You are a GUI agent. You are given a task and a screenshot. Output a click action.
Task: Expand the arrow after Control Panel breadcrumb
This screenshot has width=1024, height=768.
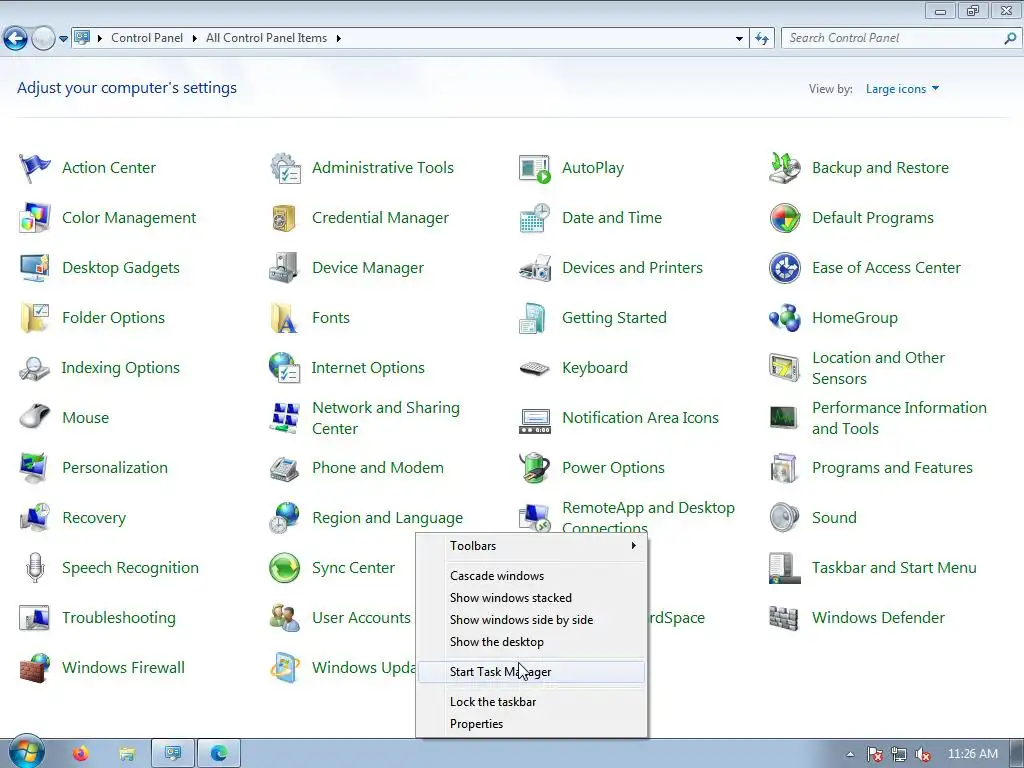pos(195,39)
